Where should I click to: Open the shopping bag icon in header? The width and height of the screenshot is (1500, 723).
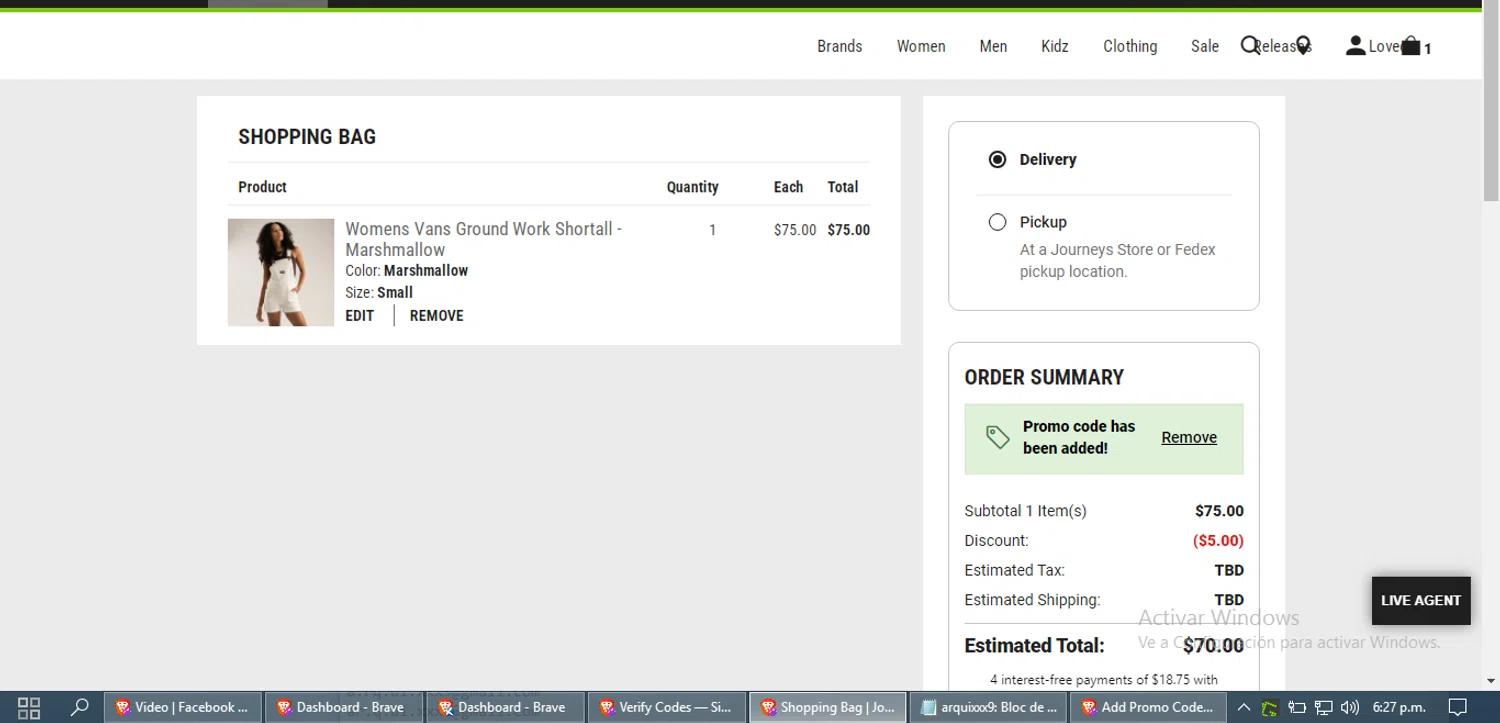tap(1411, 46)
